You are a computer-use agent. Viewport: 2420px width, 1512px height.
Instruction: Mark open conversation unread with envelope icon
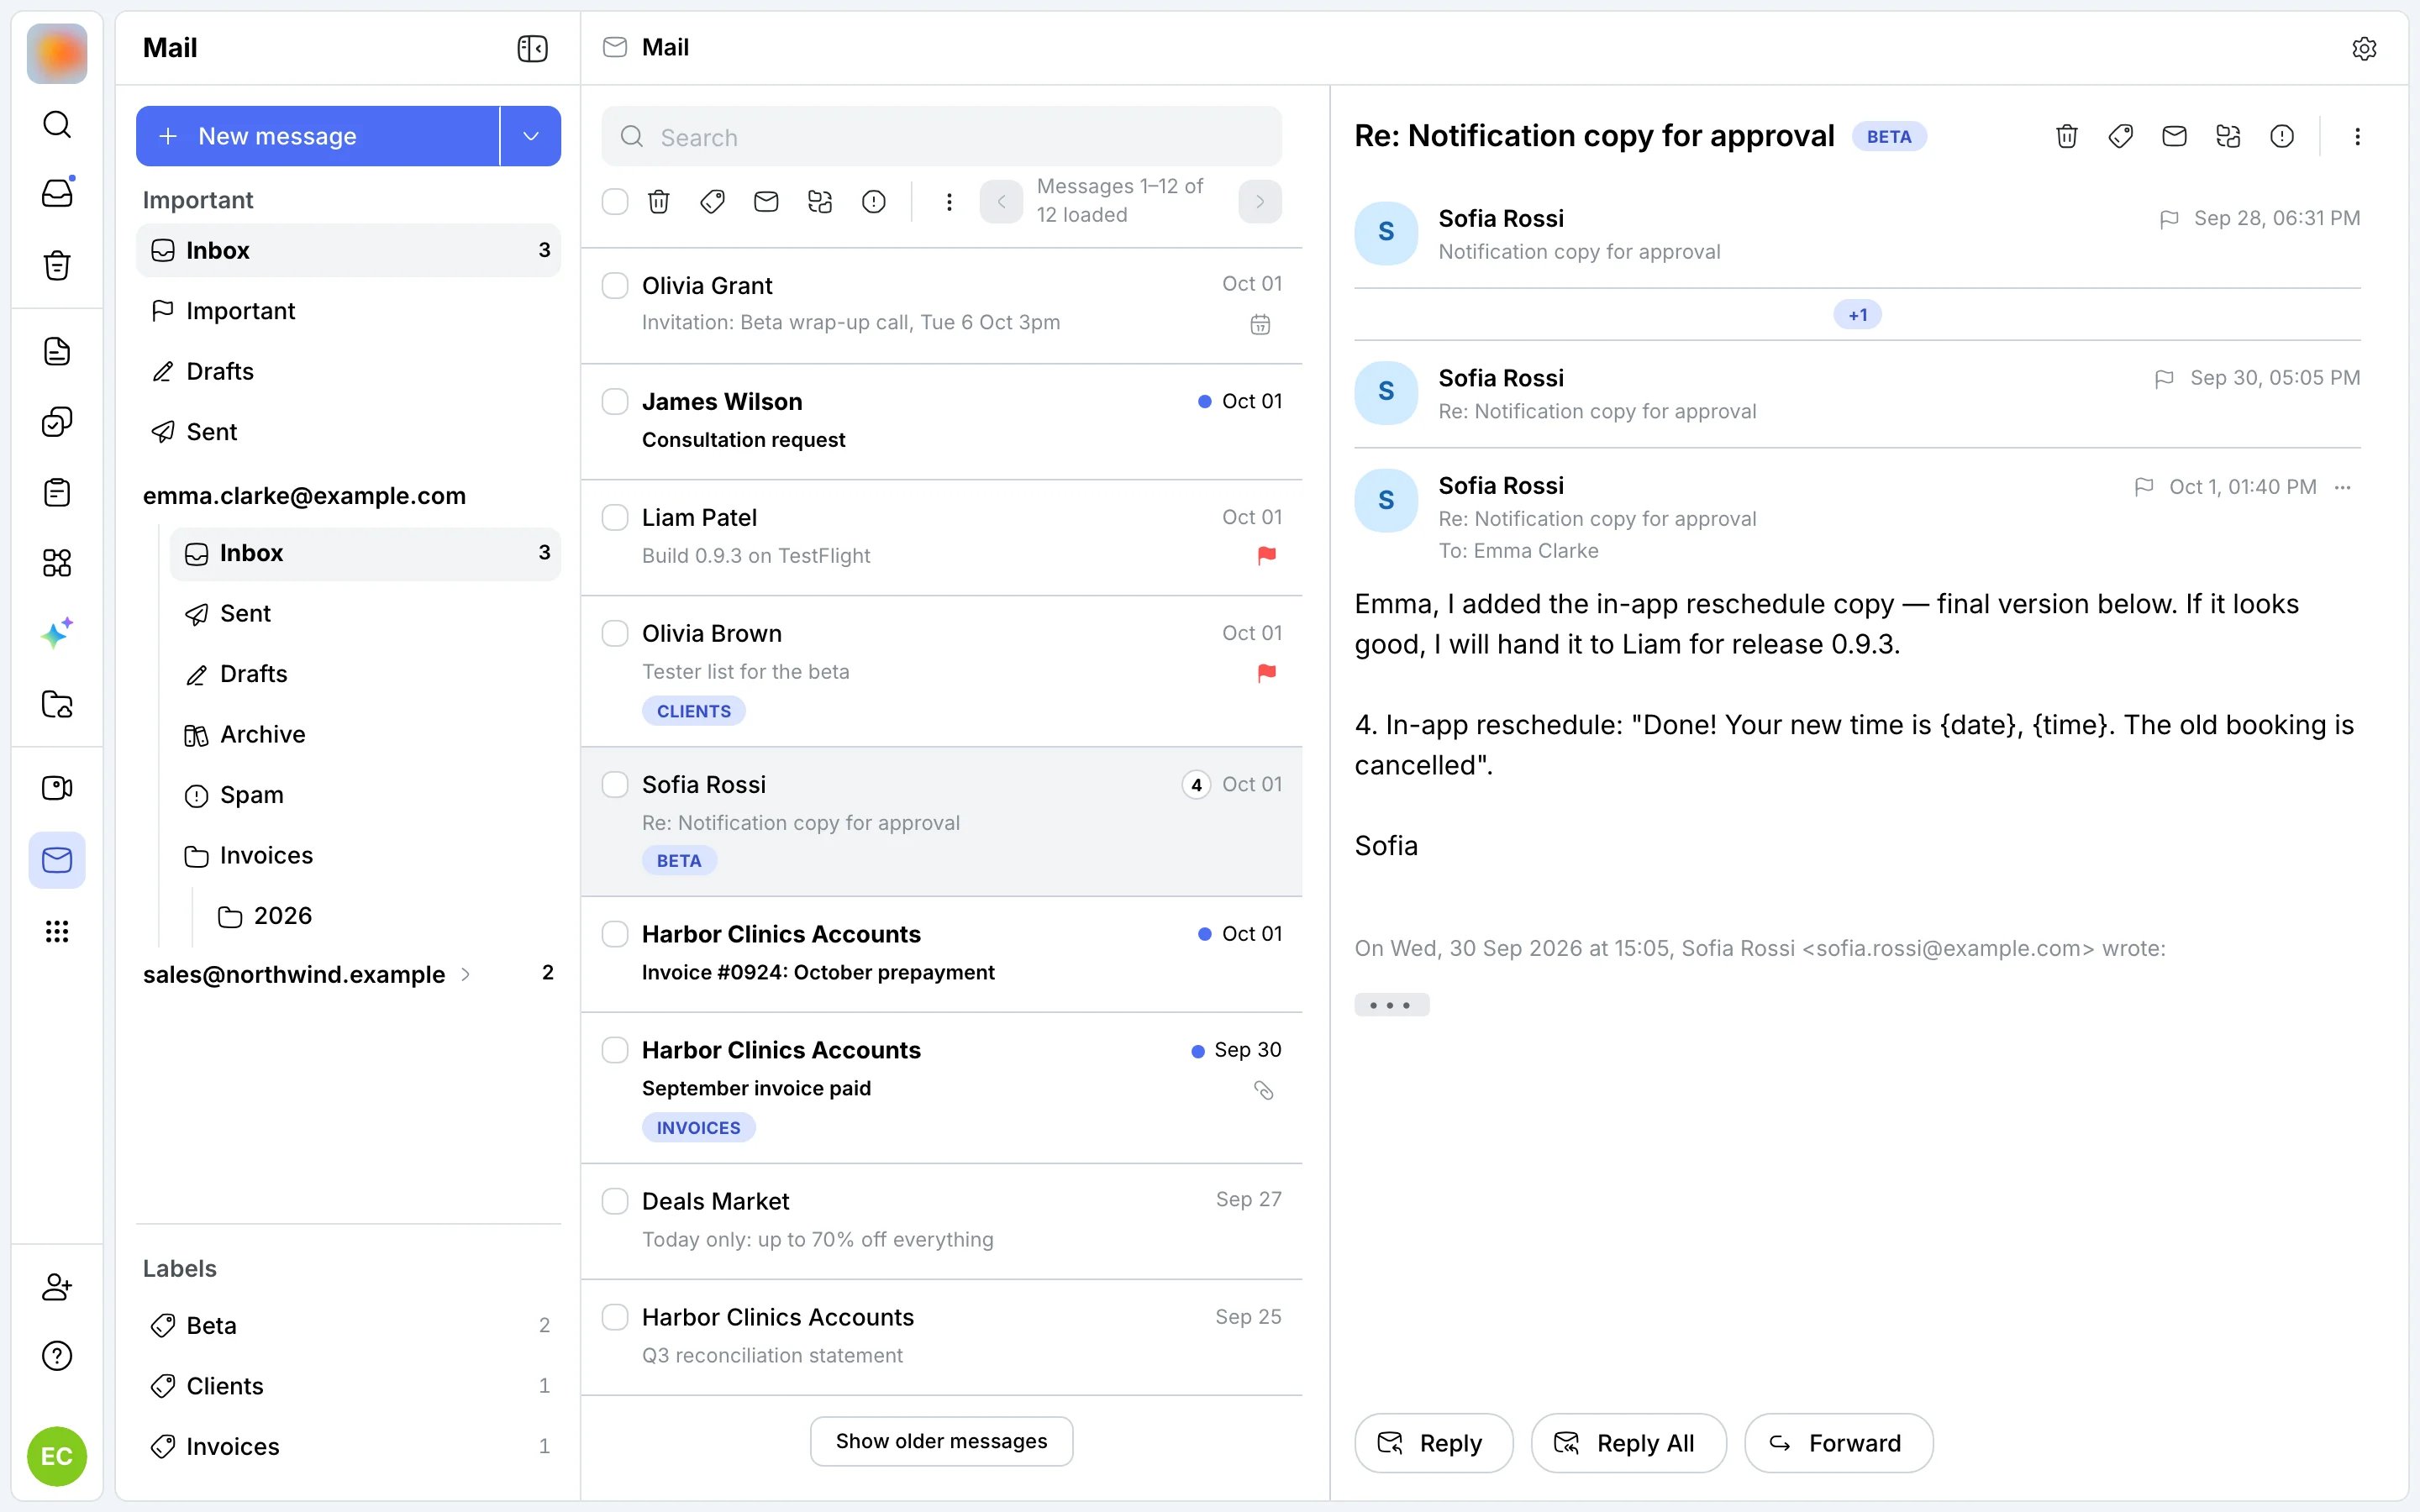coord(2174,136)
